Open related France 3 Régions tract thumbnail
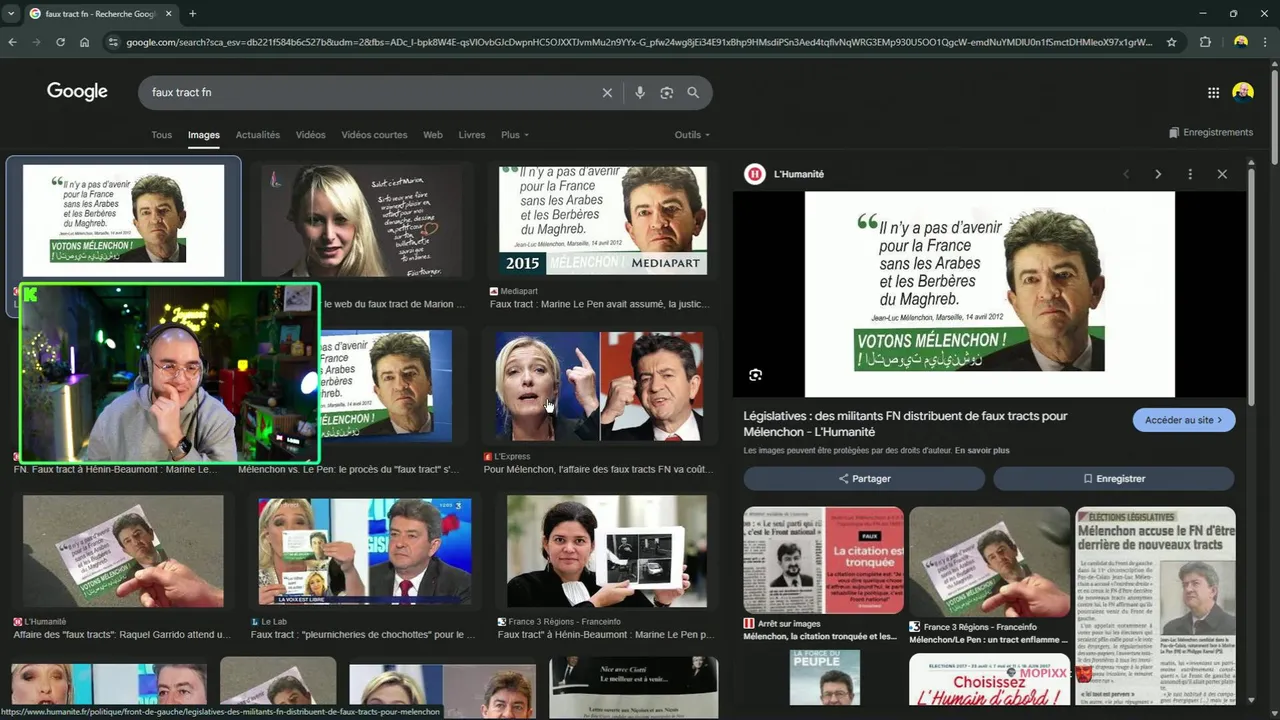 989,562
